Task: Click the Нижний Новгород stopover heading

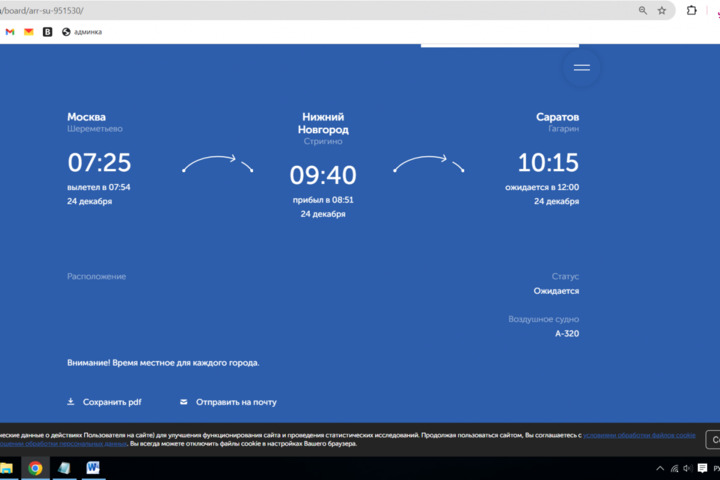Action: click(x=323, y=123)
